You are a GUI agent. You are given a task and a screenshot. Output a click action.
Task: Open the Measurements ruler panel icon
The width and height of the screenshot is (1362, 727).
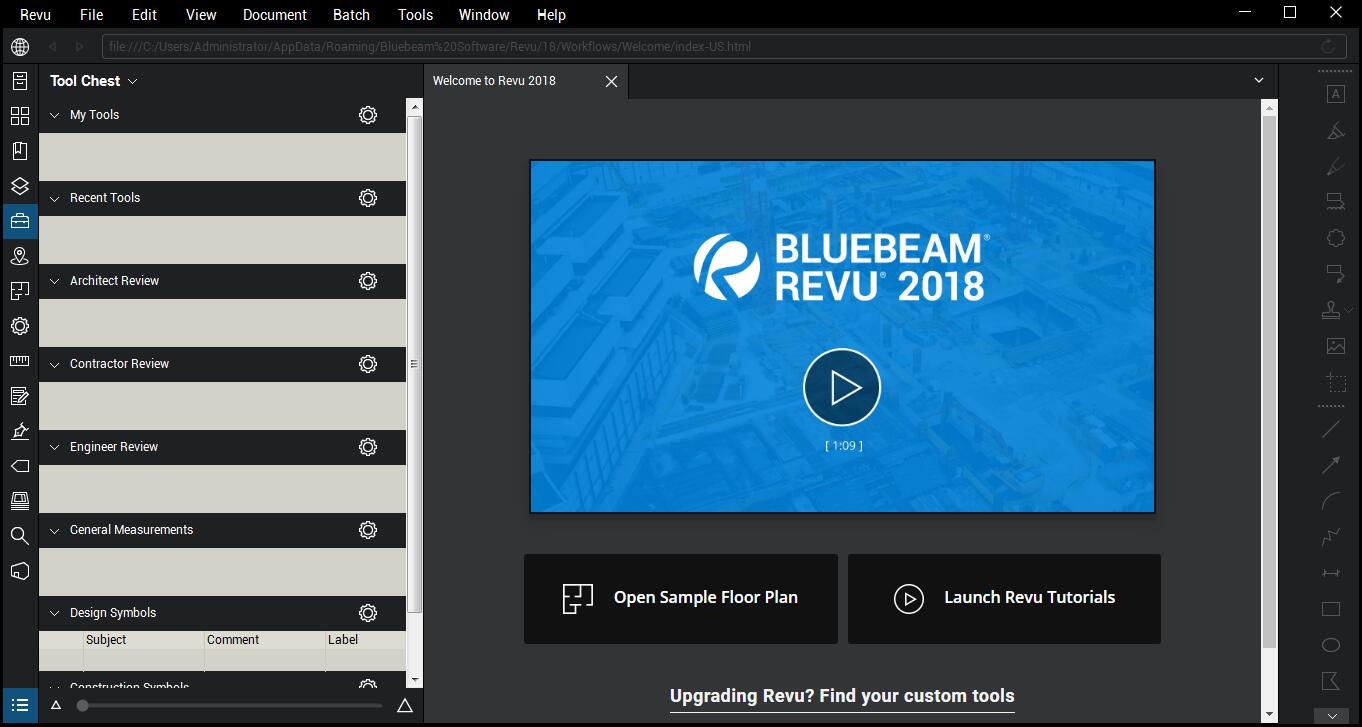click(19, 361)
